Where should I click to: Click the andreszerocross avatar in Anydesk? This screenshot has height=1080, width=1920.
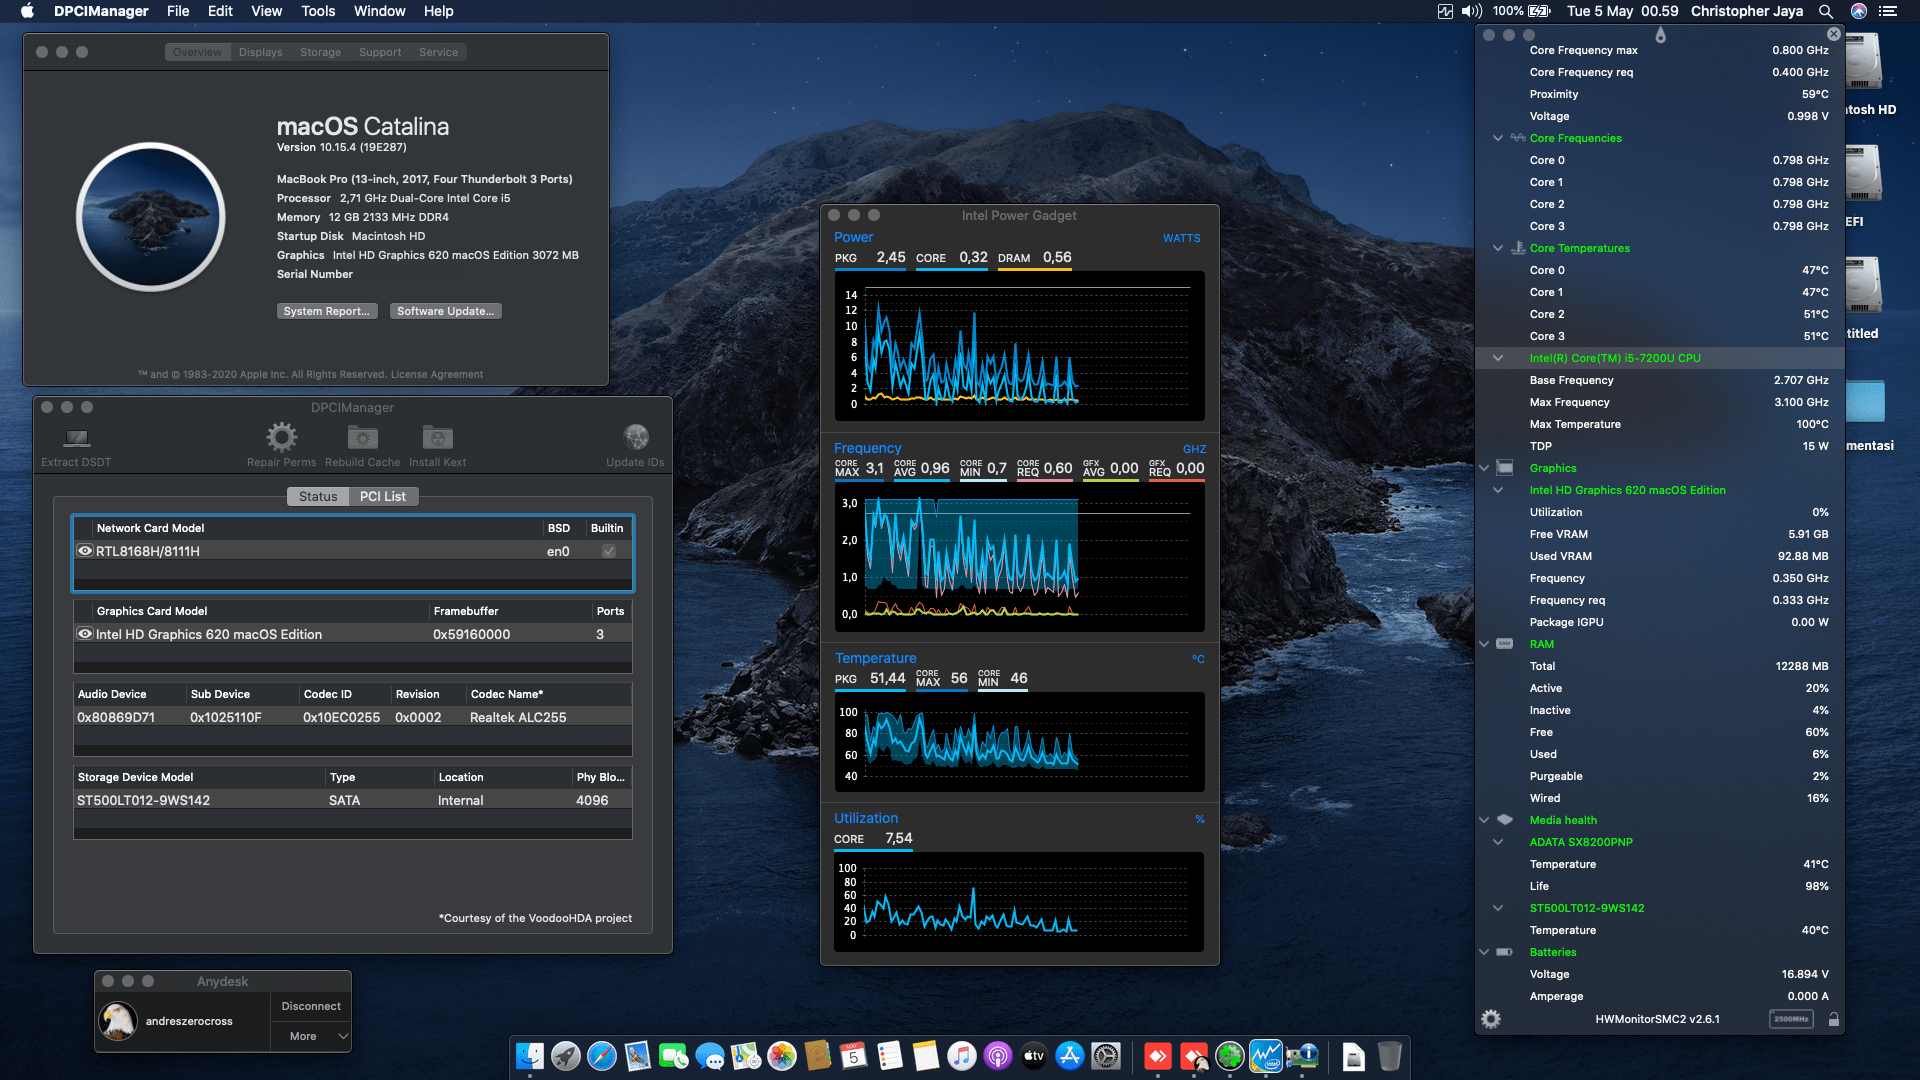[118, 1021]
